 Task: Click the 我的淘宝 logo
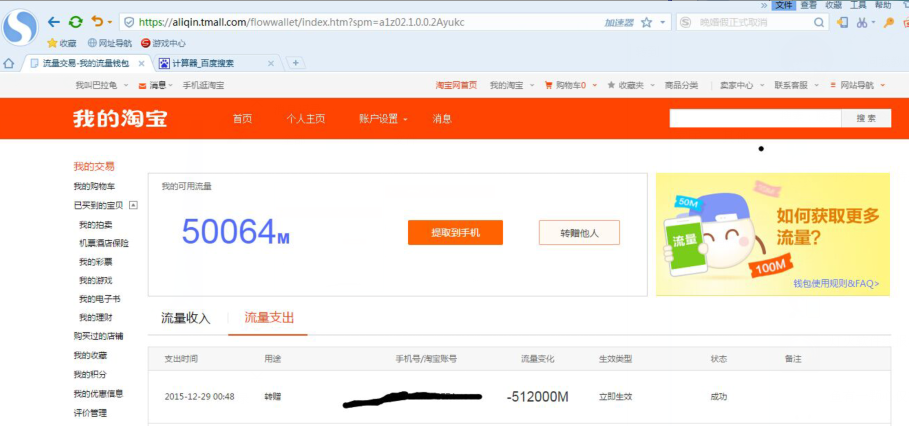[x=120, y=118]
